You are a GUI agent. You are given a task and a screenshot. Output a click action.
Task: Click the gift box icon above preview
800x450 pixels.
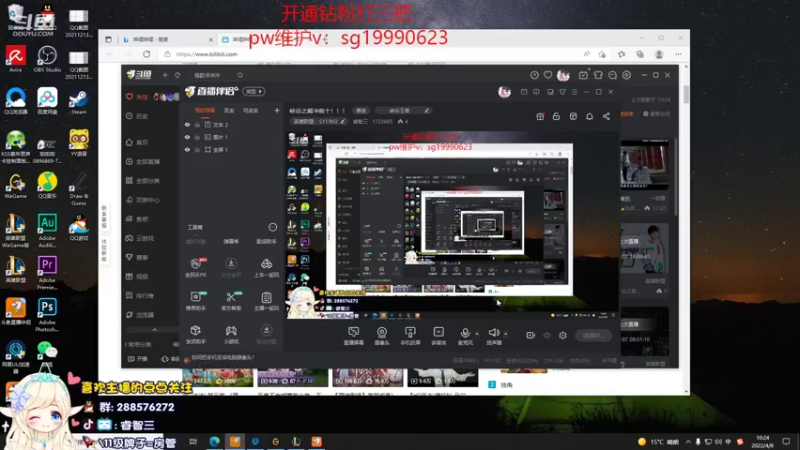(540, 116)
